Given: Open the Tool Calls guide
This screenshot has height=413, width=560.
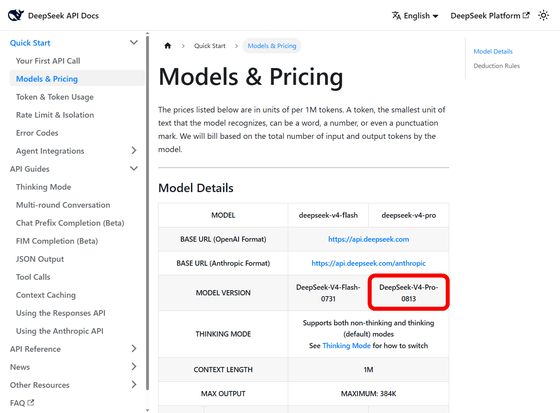Looking at the screenshot, I should pos(33,277).
